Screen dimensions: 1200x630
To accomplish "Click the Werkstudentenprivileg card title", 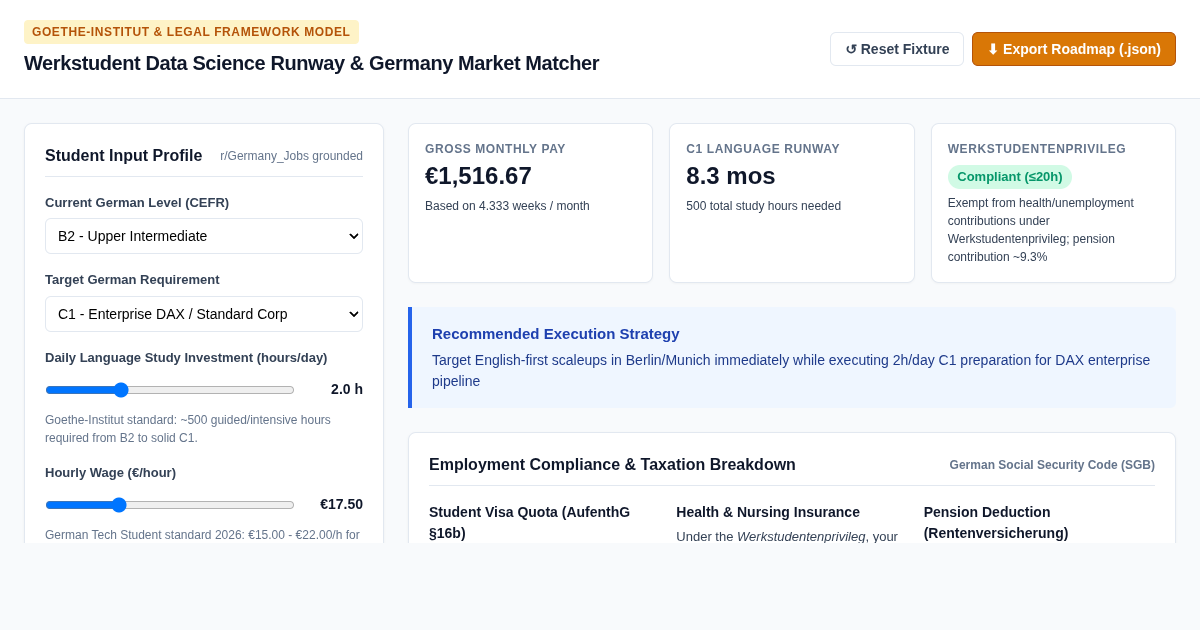I will click(1037, 149).
